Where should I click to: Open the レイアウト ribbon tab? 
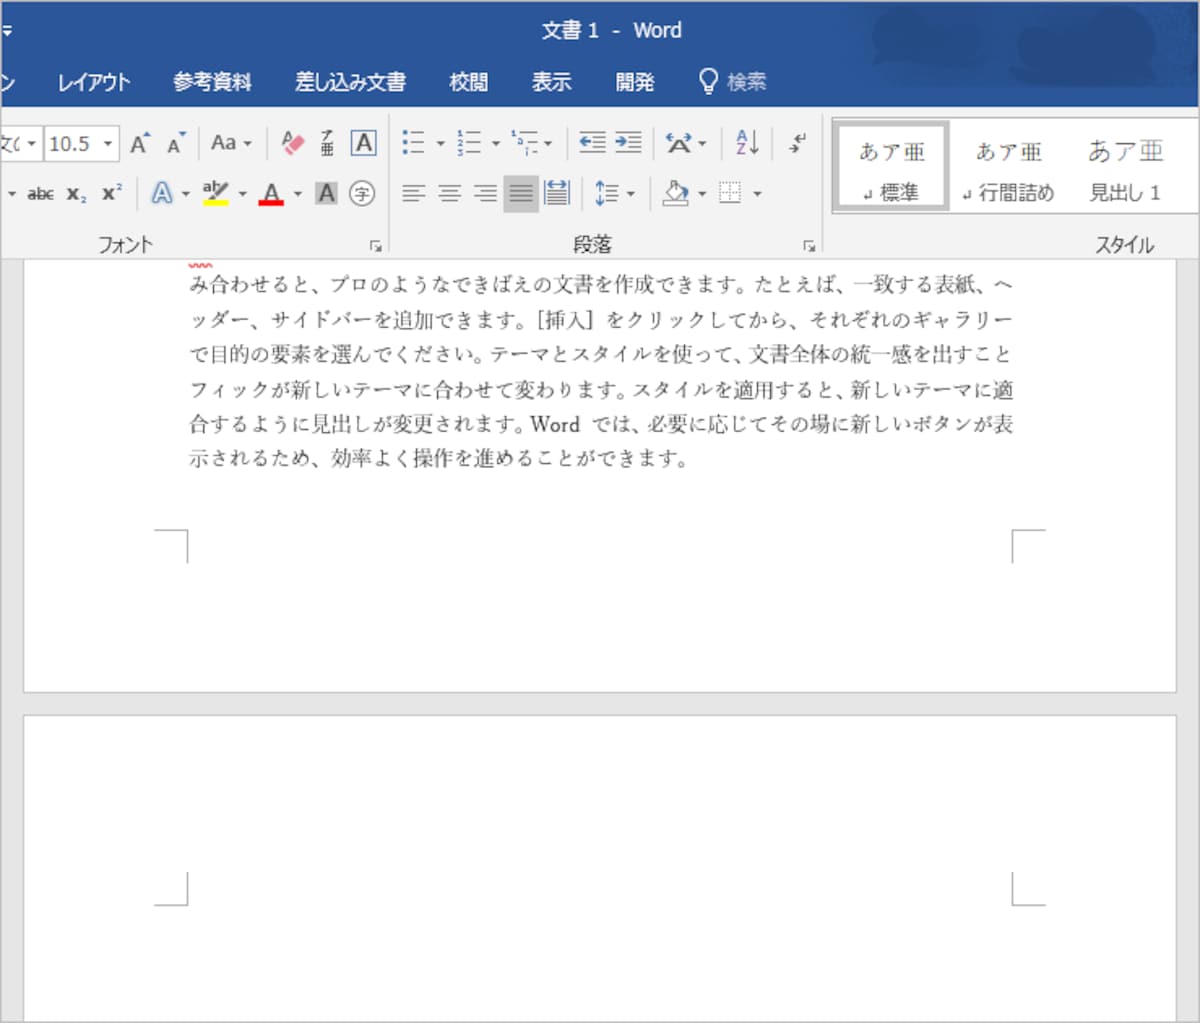click(x=93, y=82)
